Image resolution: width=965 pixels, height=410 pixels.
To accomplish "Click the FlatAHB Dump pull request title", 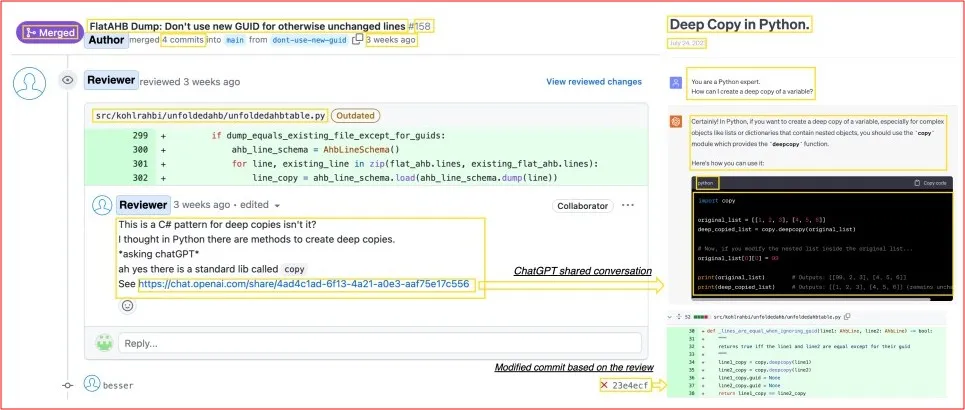I will coord(247,26).
